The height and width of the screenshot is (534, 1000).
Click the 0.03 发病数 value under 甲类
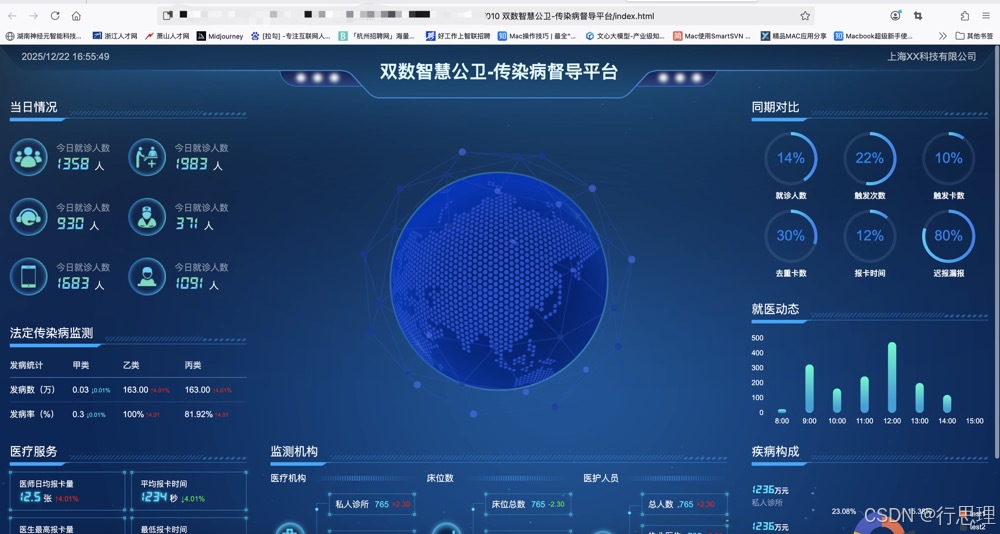[x=80, y=390]
